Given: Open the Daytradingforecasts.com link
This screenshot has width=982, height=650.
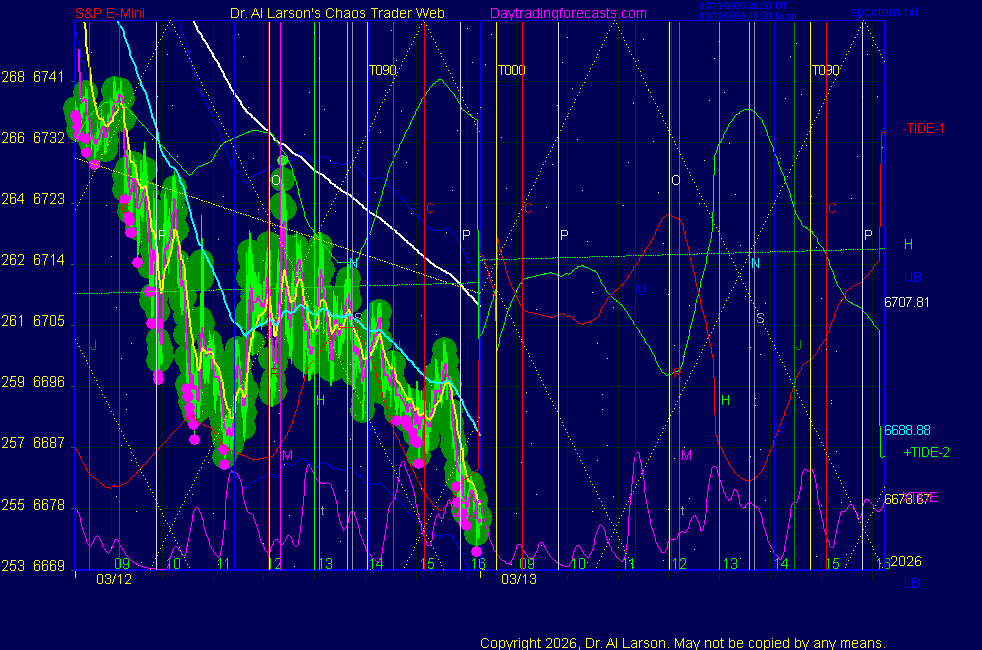Looking at the screenshot, I should pyautogui.click(x=567, y=14).
